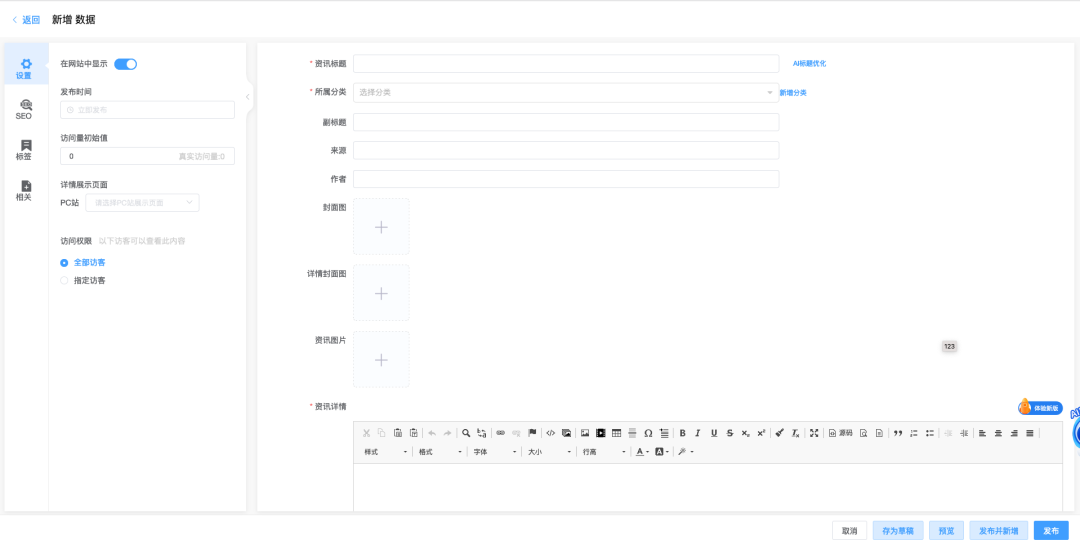Click the 发布时间 publish time field
This screenshot has width=1080, height=545.
click(x=147, y=110)
